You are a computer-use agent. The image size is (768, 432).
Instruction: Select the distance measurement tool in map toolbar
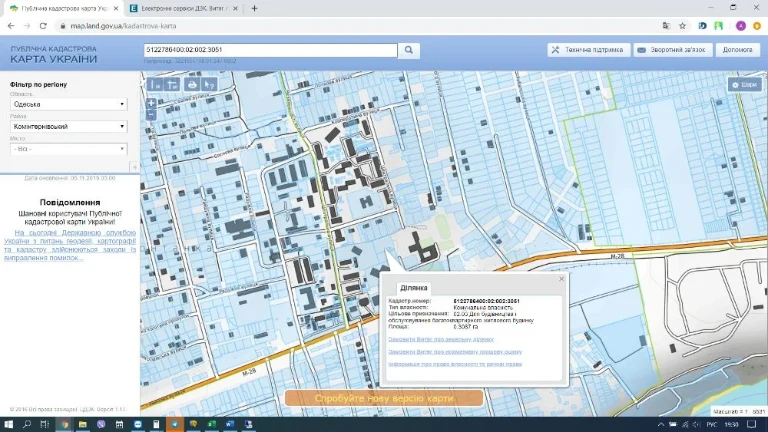(x=155, y=85)
